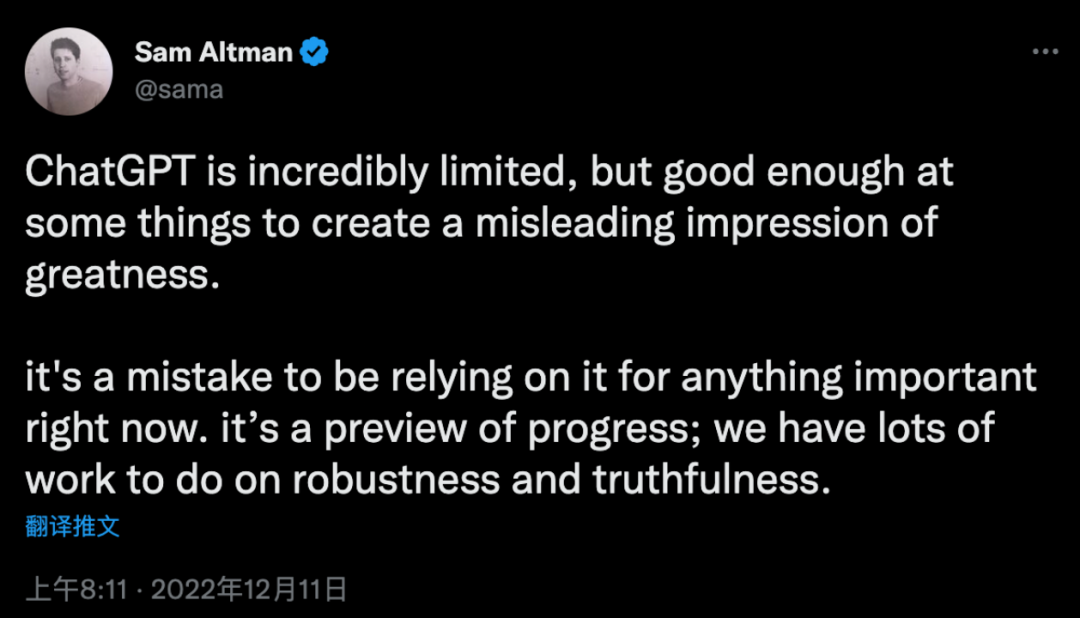The image size is (1080, 618).
Task: Click the word "truthfulness." in the tweet
Action: (x=712, y=478)
